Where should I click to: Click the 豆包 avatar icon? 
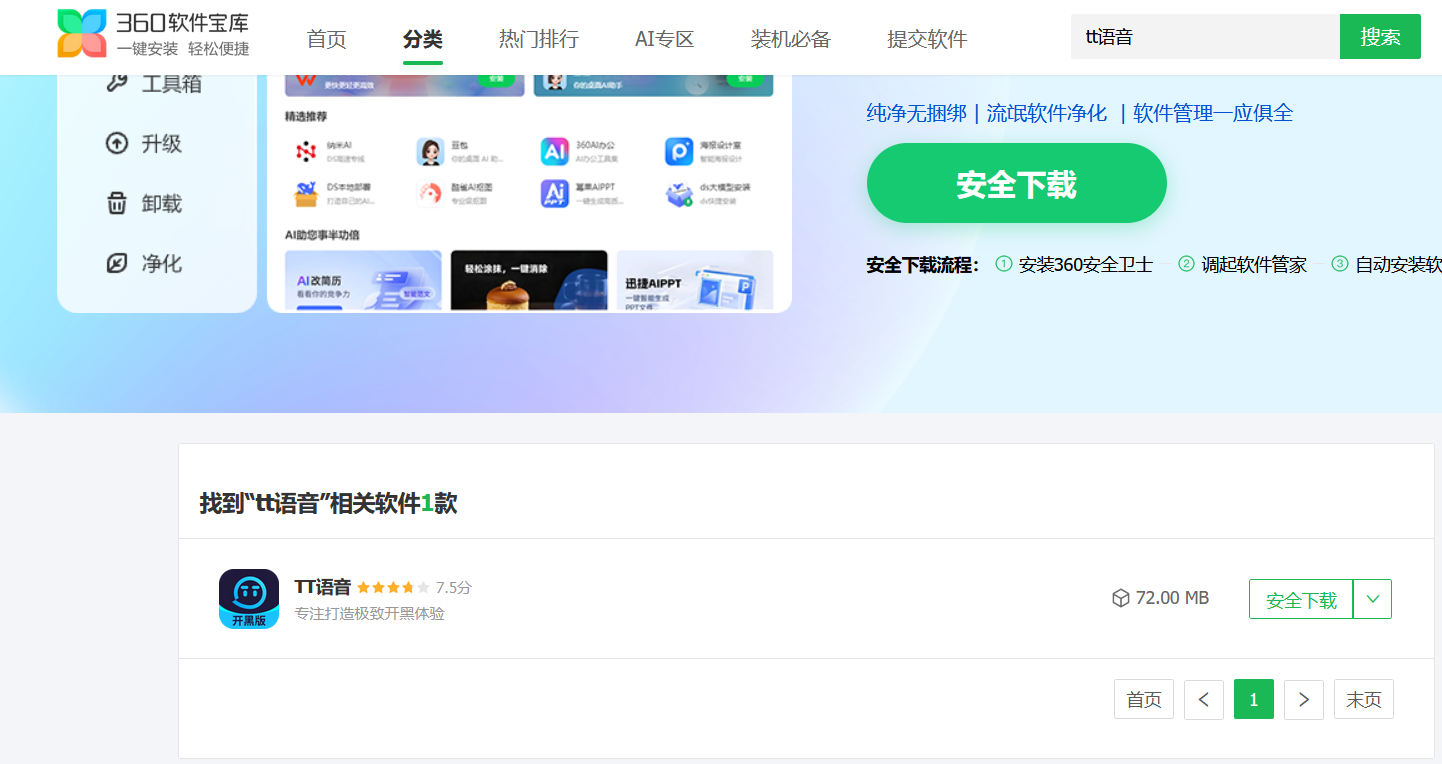[x=430, y=151]
